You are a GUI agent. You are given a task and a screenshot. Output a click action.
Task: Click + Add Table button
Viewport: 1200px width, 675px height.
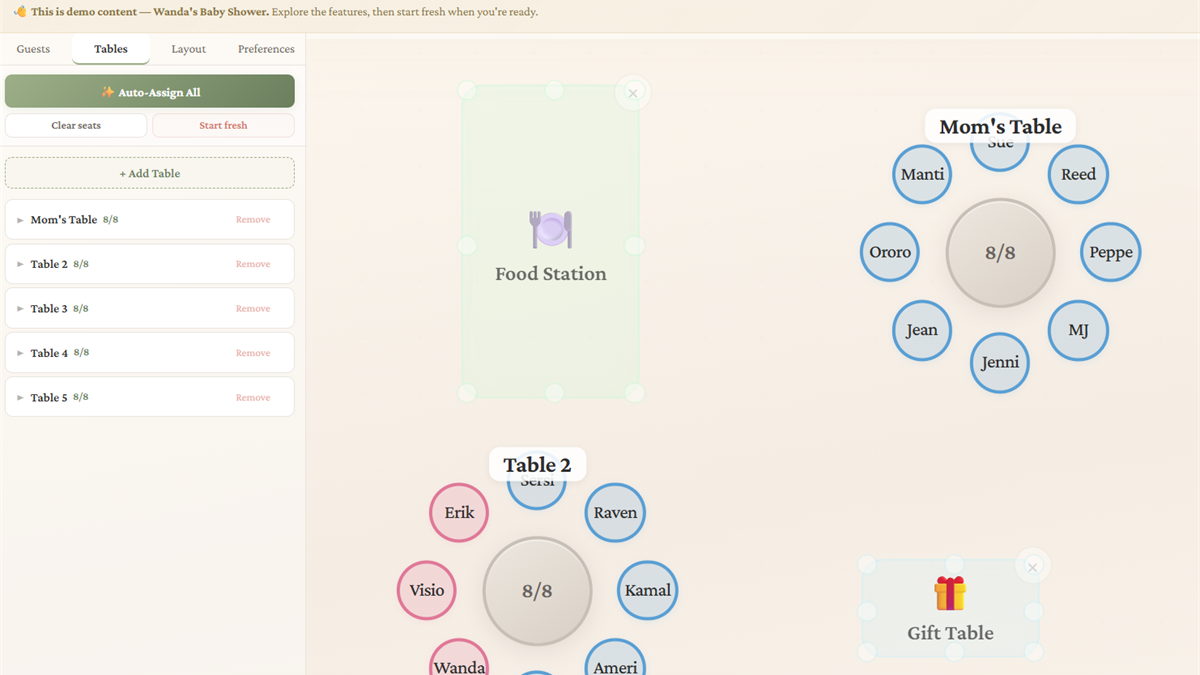coord(150,173)
